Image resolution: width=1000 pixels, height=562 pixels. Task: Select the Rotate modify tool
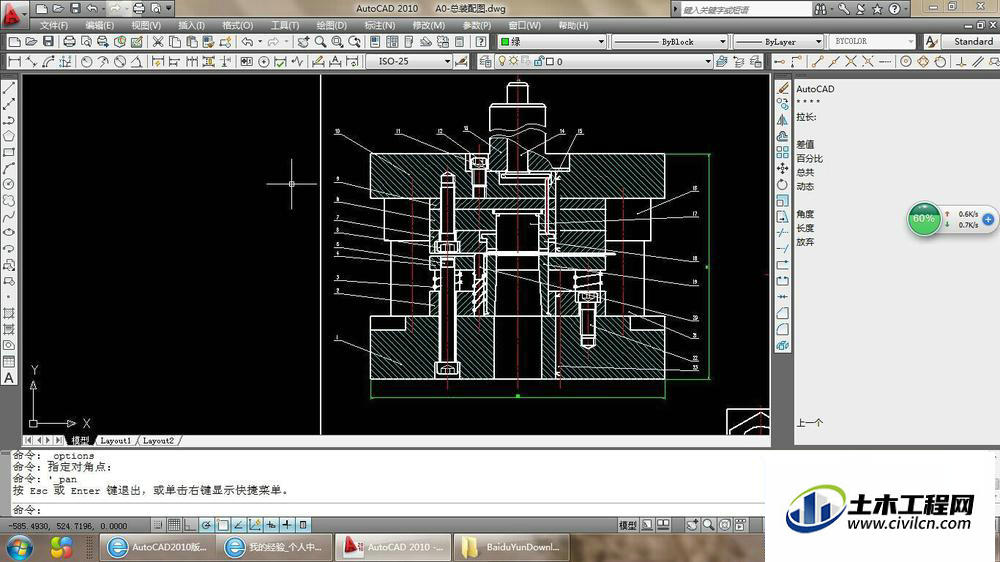click(783, 184)
